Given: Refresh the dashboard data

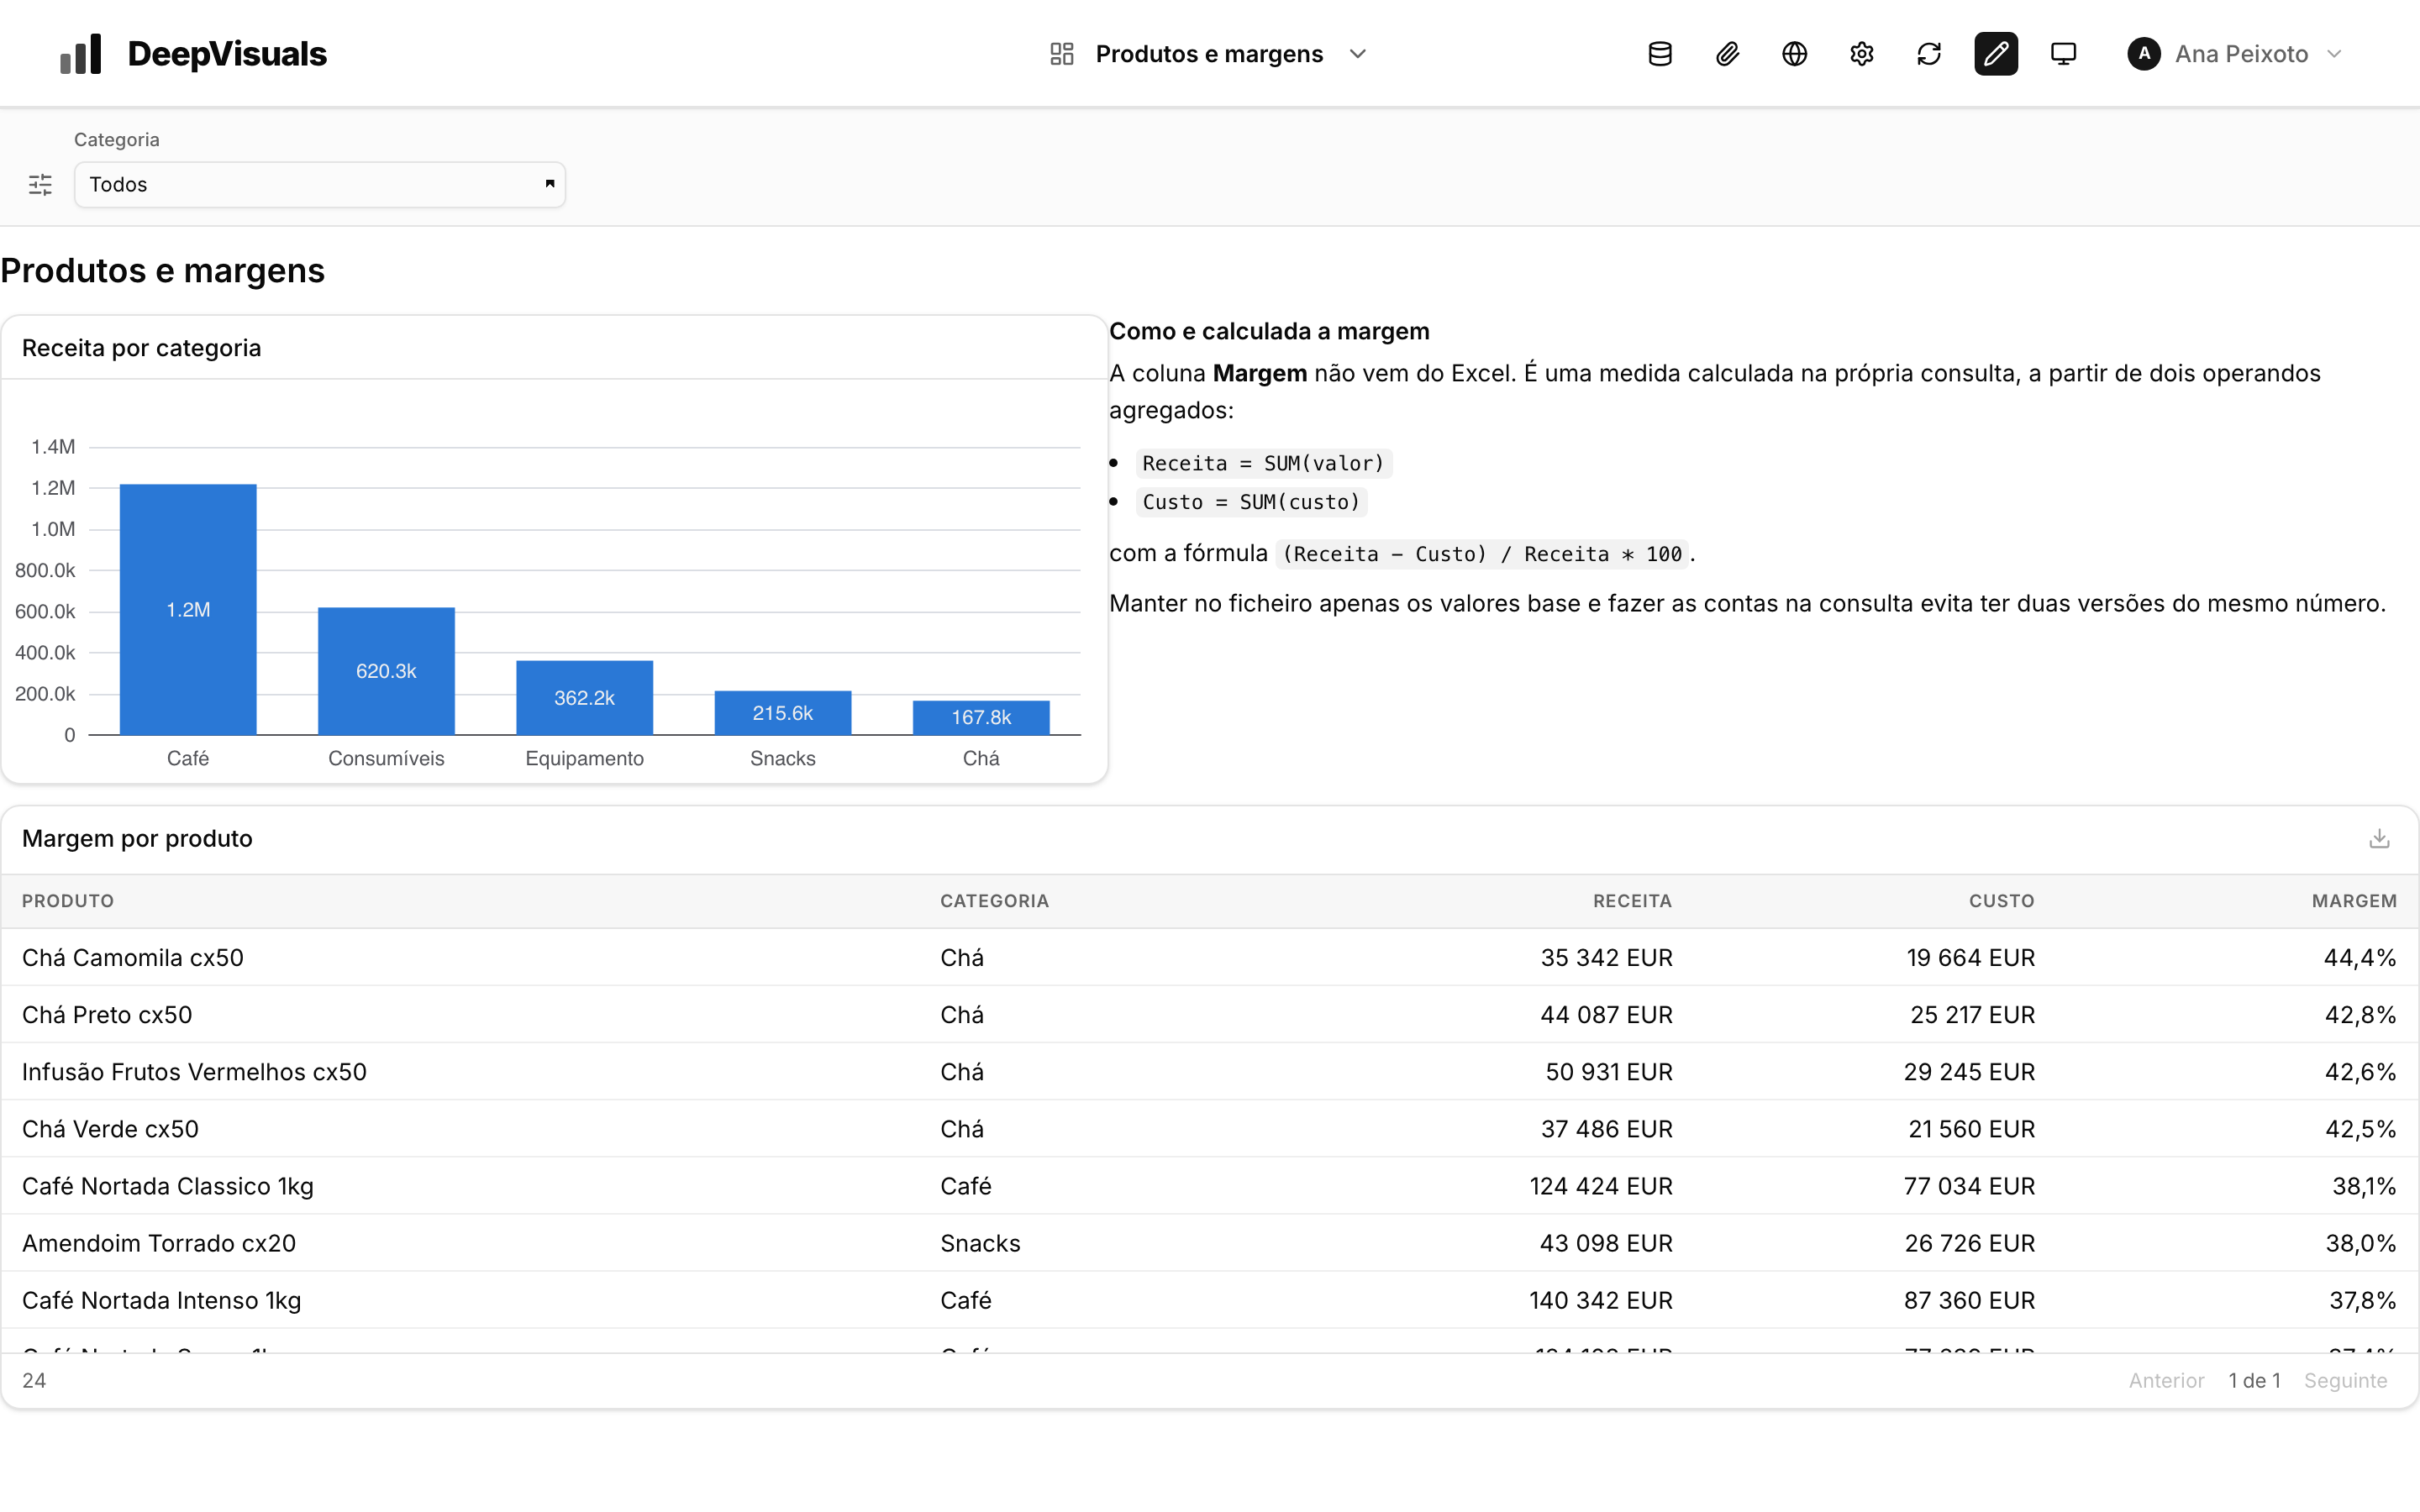Looking at the screenshot, I should point(1929,54).
